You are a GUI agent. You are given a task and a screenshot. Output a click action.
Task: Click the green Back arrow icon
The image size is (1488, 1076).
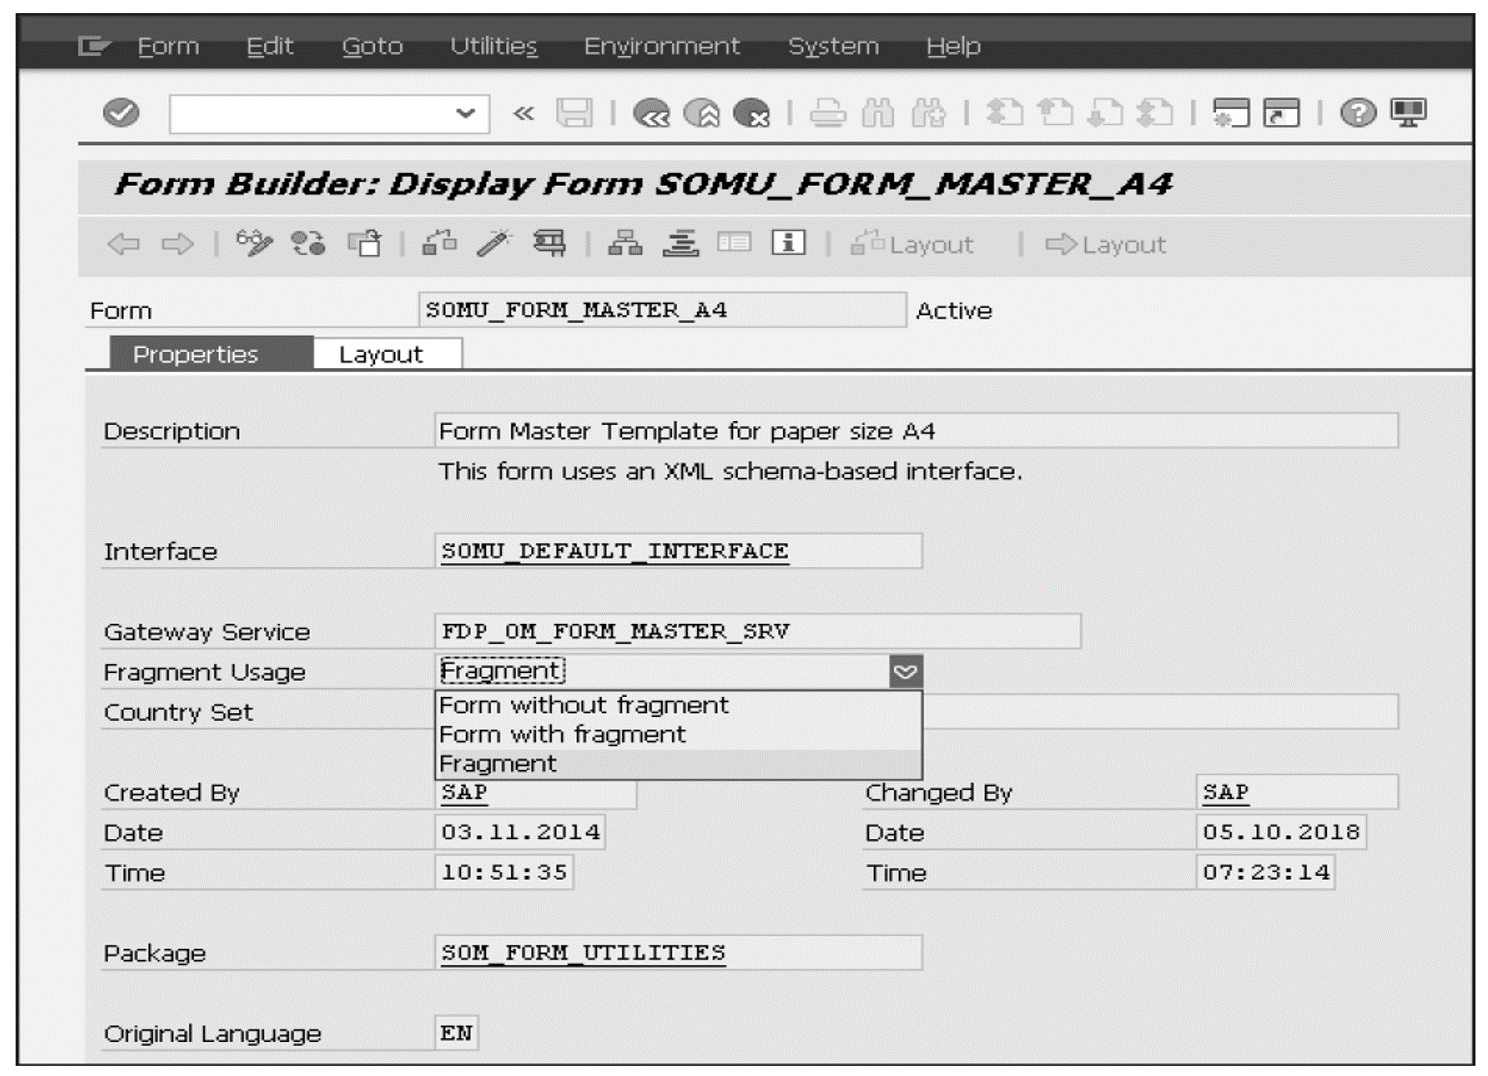[x=652, y=113]
